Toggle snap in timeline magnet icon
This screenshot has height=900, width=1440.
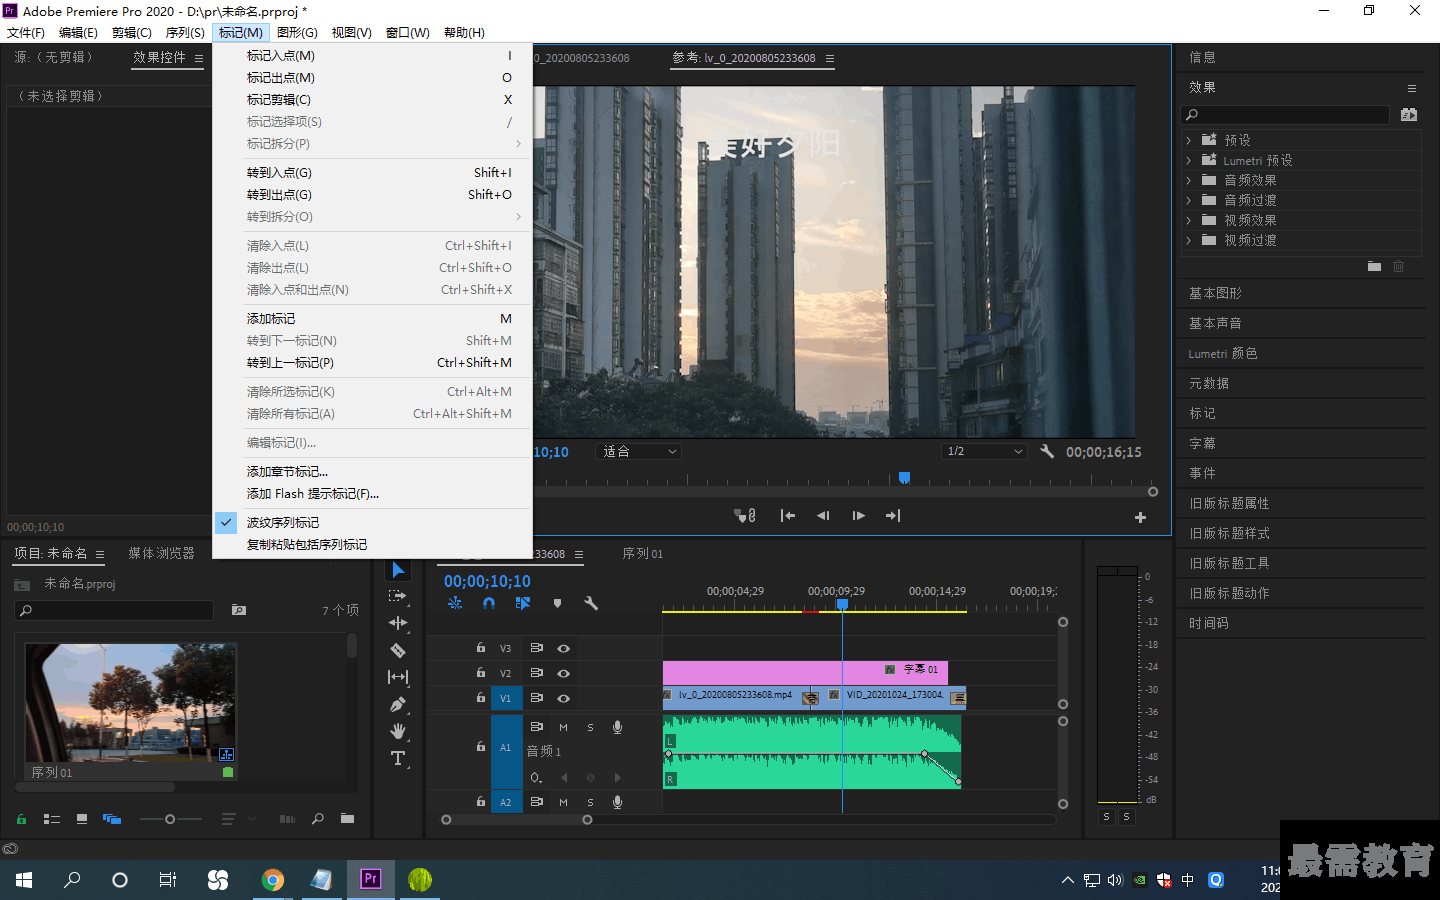pos(489,603)
